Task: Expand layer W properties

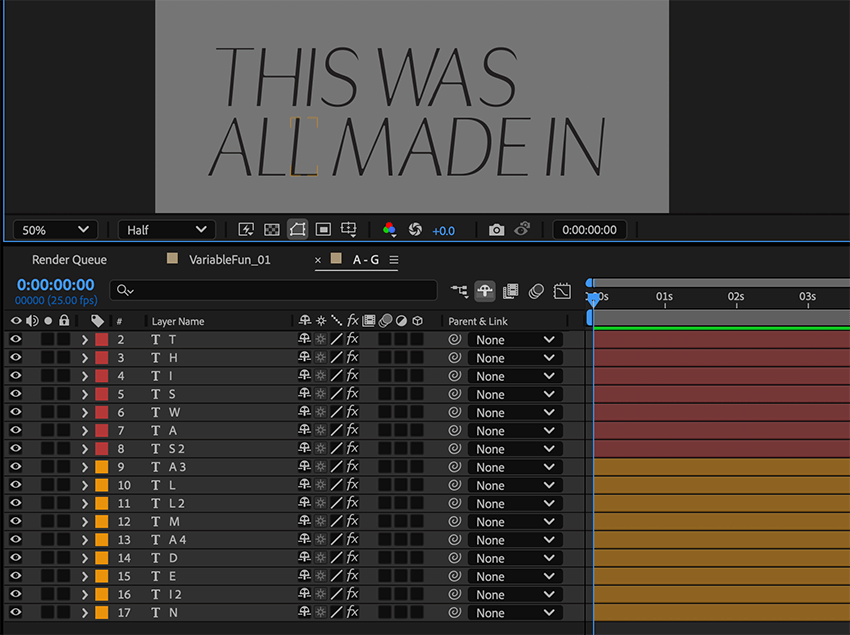Action: [x=85, y=413]
